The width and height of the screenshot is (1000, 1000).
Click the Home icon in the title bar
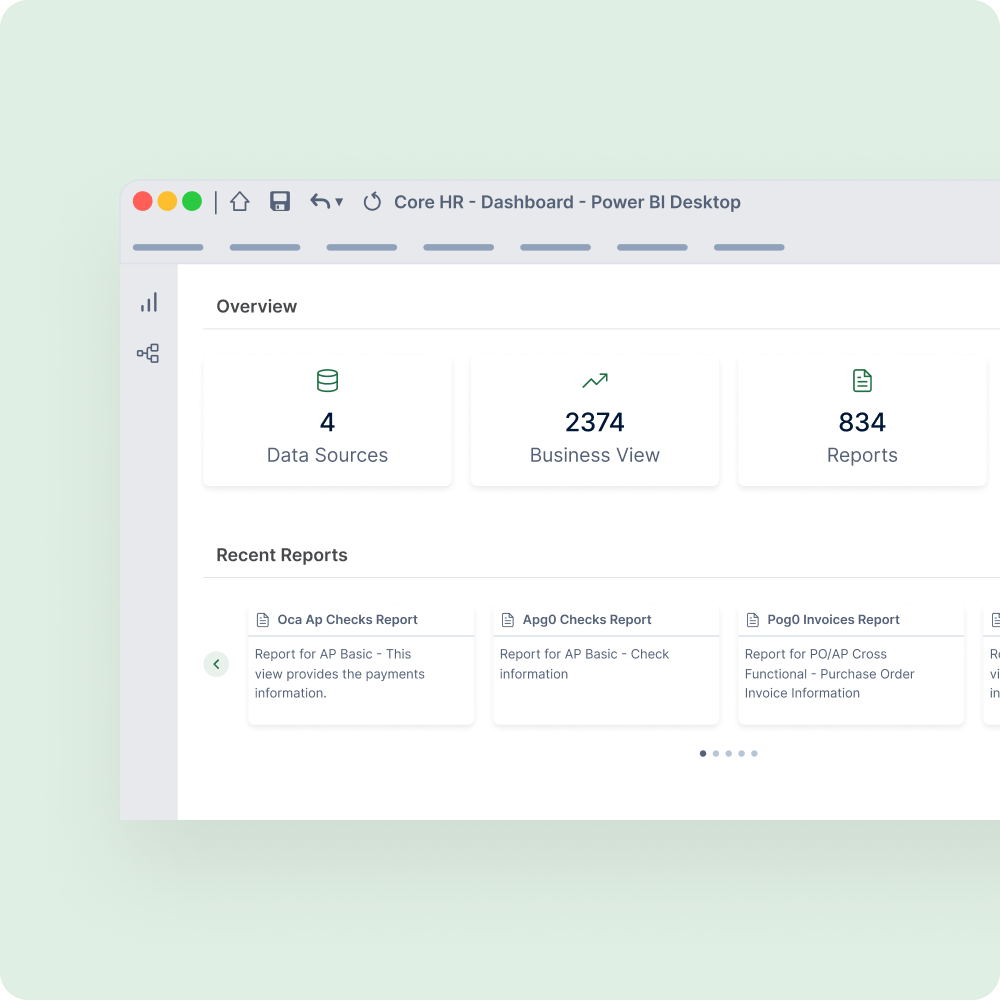[x=240, y=201]
